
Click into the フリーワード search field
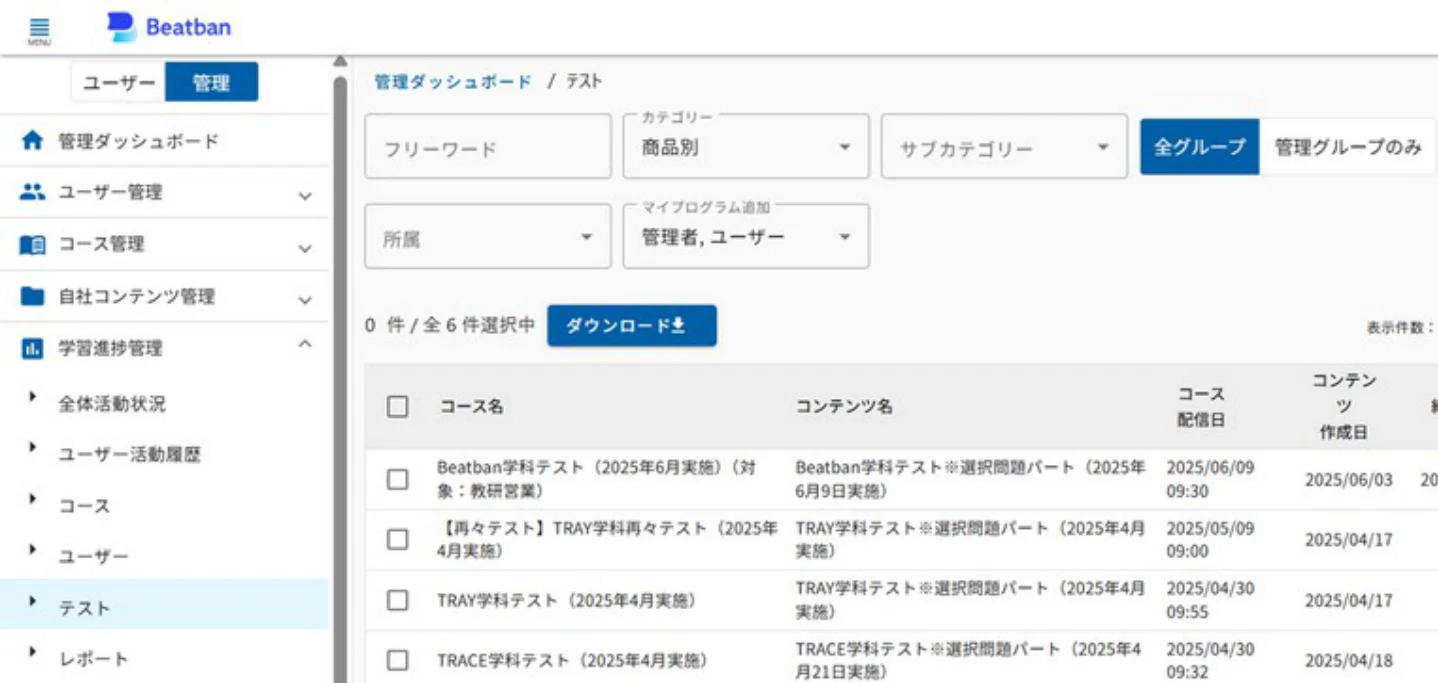(x=487, y=146)
